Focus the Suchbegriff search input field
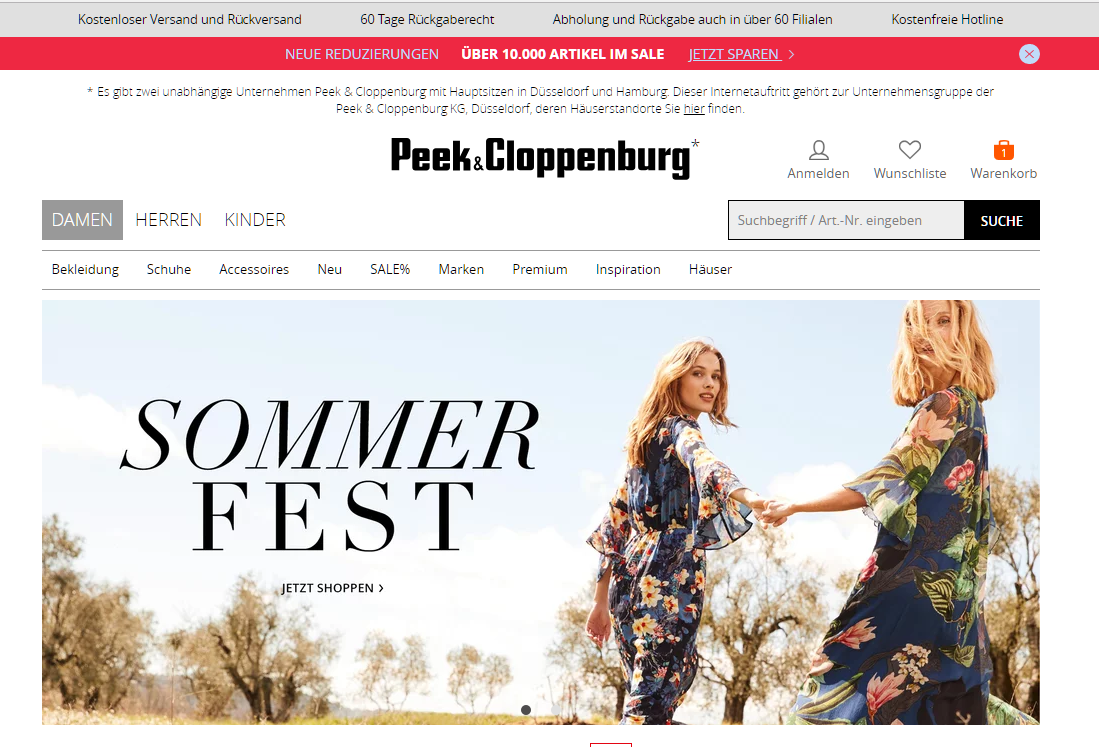Screen dimensions: 1099x747 846,220
